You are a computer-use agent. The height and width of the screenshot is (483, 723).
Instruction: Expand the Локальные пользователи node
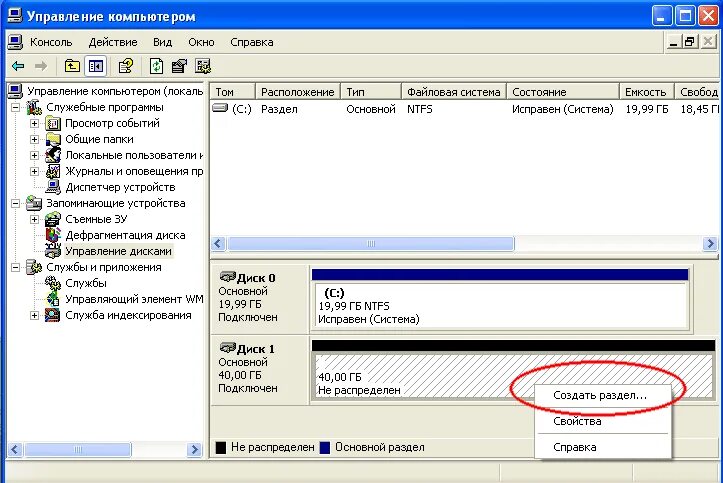pyautogui.click(x=34, y=155)
